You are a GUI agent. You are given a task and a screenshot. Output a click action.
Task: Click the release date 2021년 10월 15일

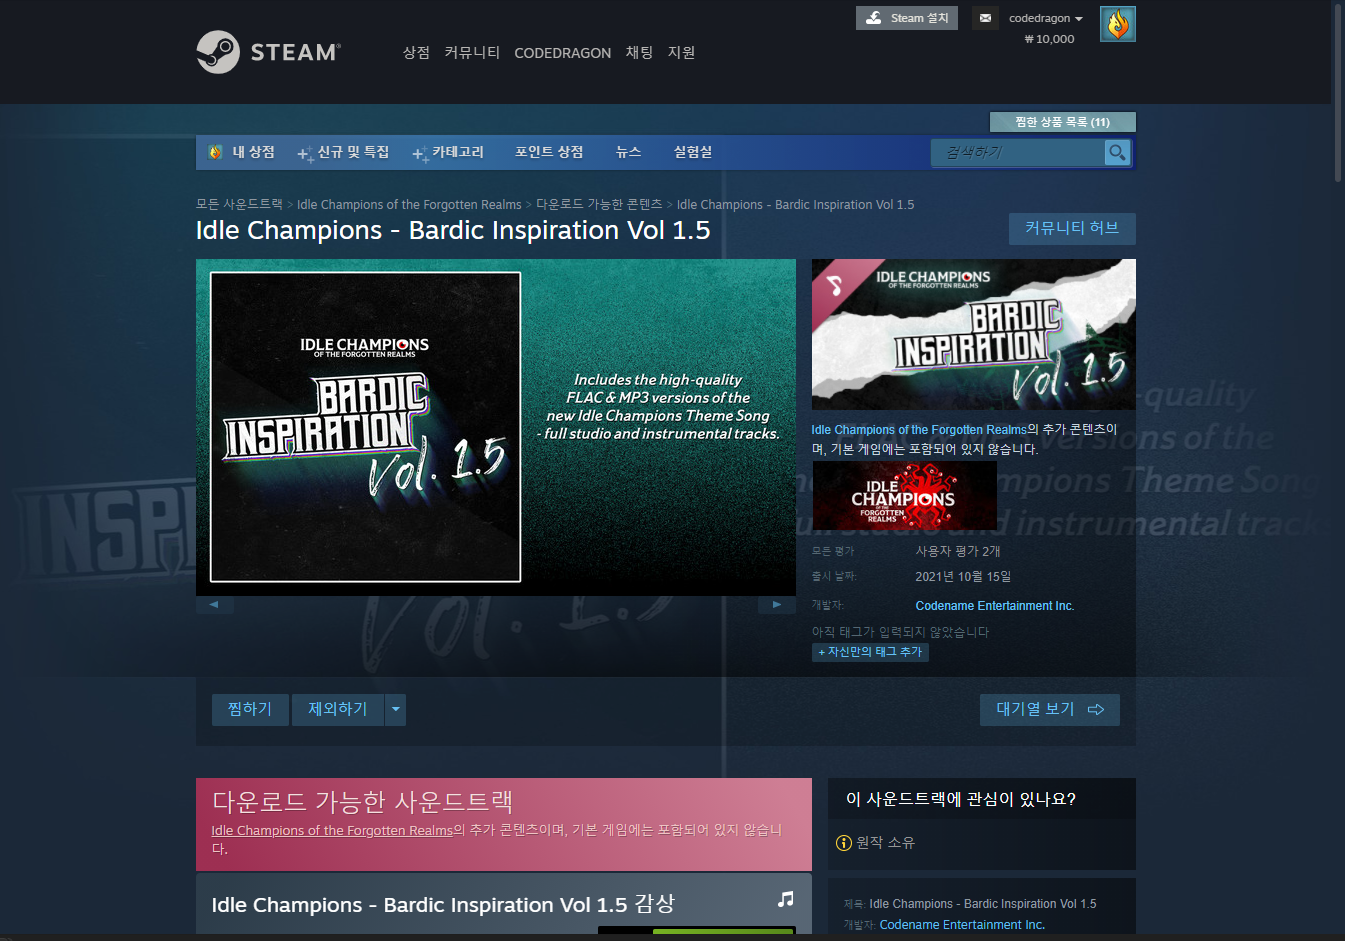pos(963,577)
